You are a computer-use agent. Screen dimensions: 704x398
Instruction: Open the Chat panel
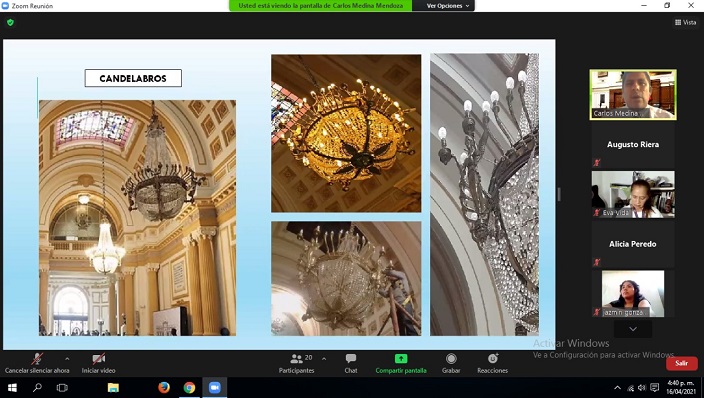click(x=351, y=363)
